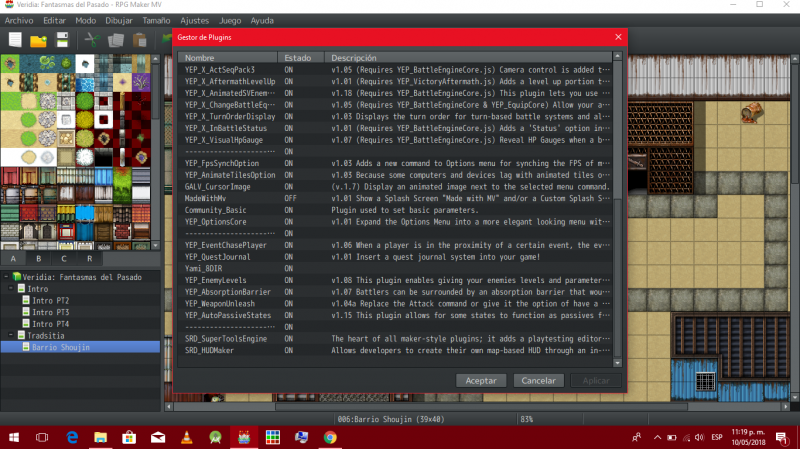Image resolution: width=800 pixels, height=449 pixels.
Task: Click the RPG Maker MV taskbar icon
Action: pos(244,437)
